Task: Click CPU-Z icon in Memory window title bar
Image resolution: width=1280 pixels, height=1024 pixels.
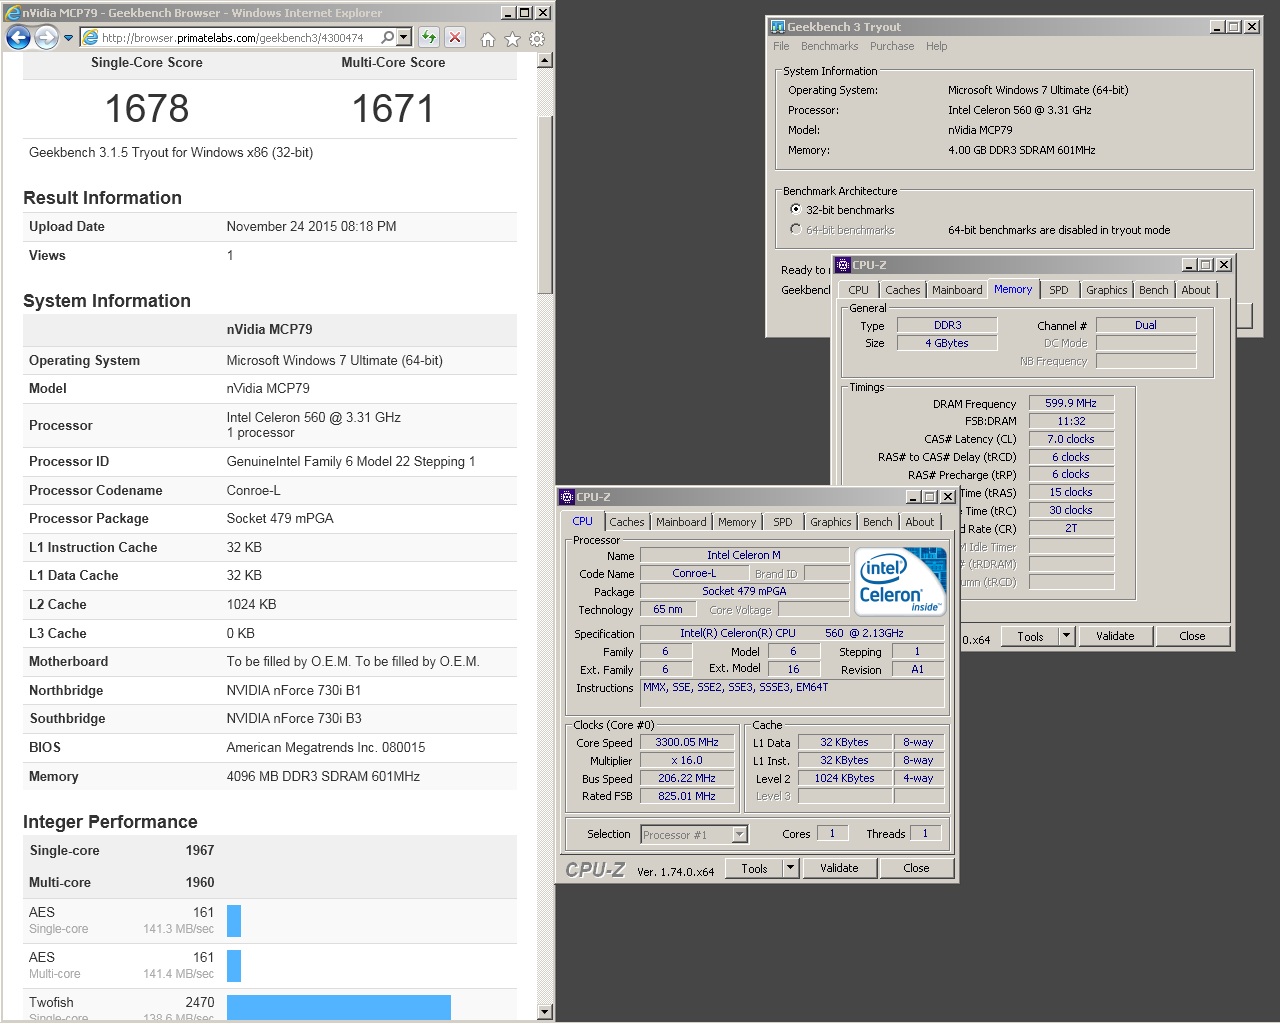Action: (843, 265)
